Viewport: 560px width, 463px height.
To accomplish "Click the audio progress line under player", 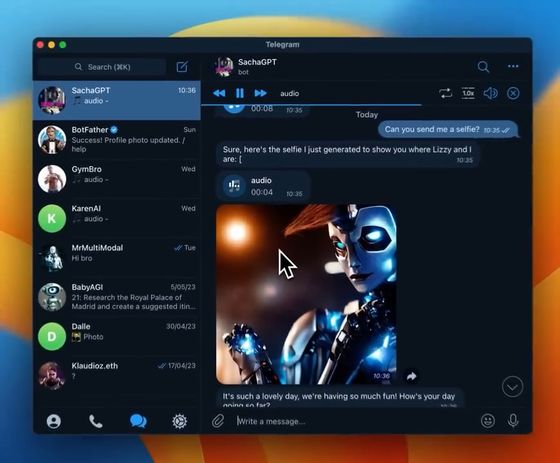I will [x=311, y=105].
